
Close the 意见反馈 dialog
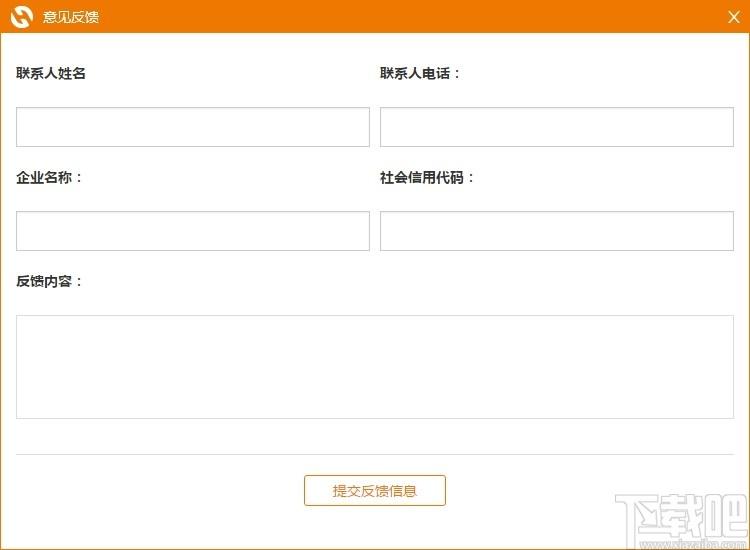(734, 18)
